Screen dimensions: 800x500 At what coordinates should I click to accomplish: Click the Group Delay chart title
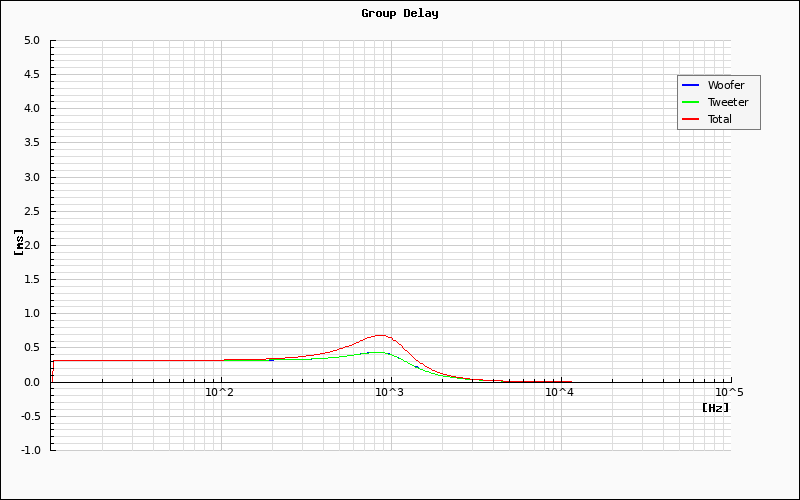(400, 13)
